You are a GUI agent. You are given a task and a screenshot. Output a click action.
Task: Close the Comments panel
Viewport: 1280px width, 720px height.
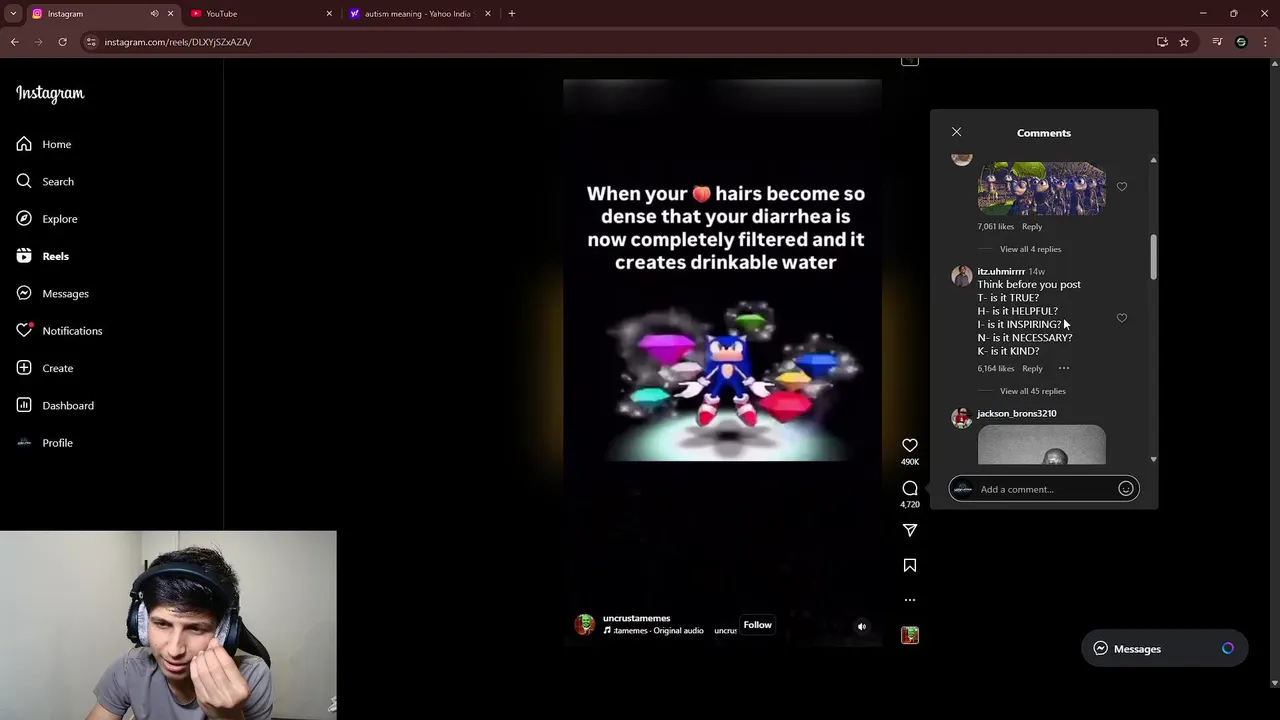click(x=956, y=132)
